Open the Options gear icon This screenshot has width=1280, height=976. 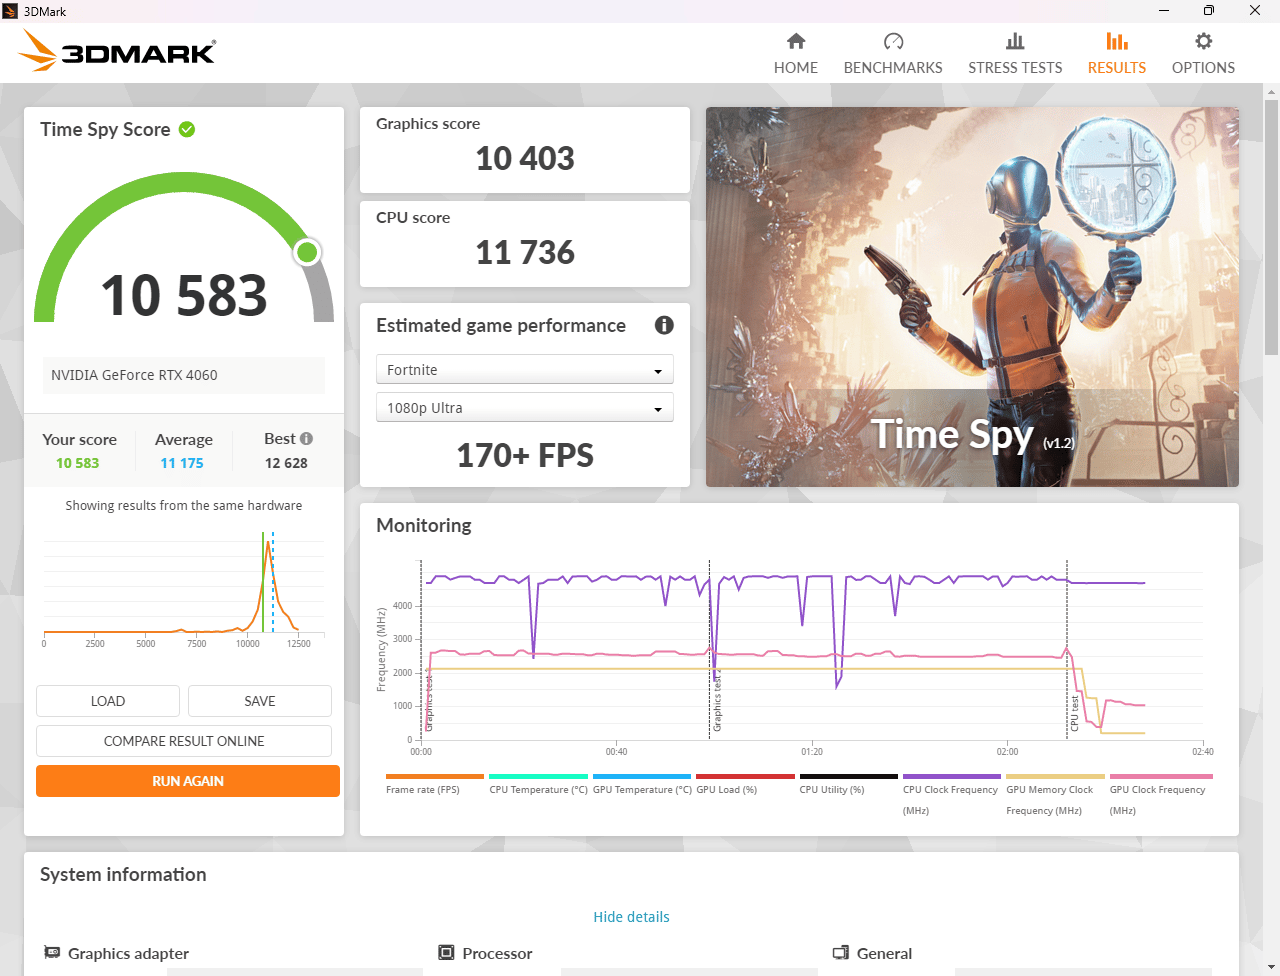1203,41
